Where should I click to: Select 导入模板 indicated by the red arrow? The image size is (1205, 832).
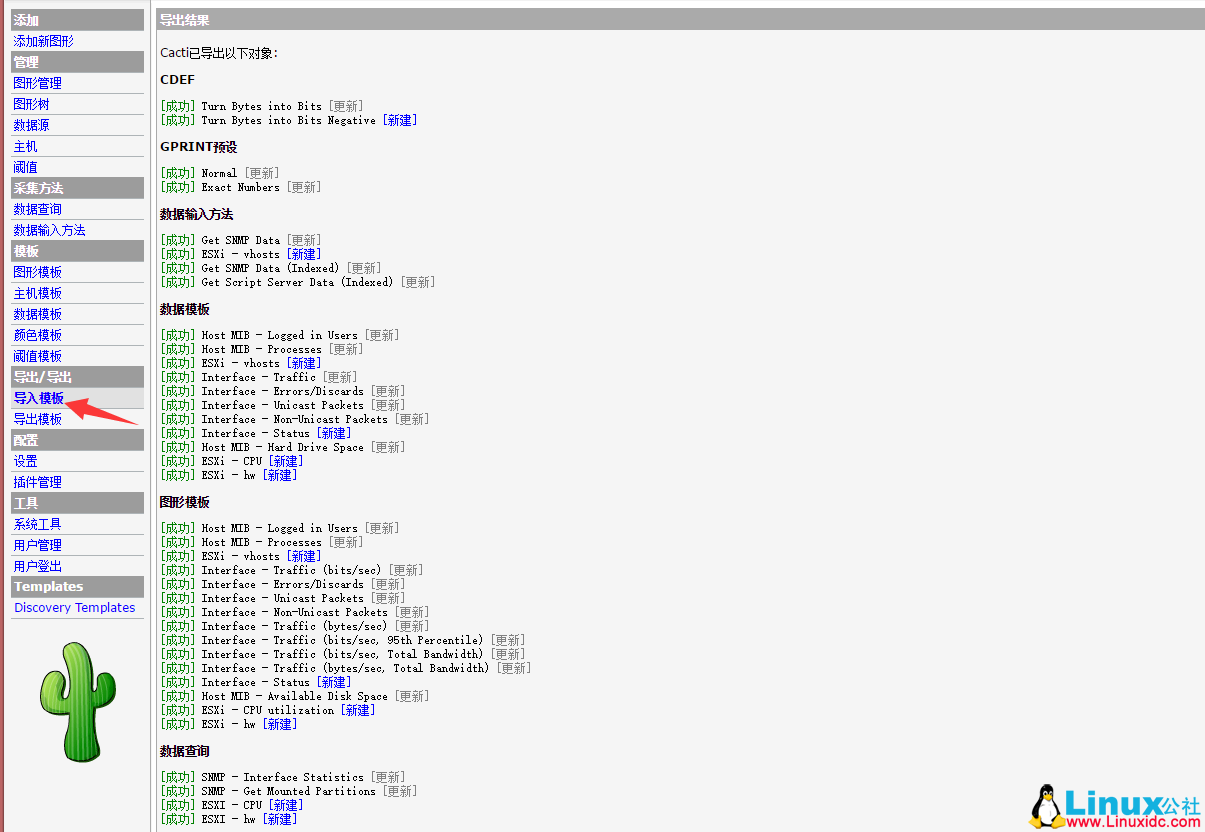coord(37,397)
